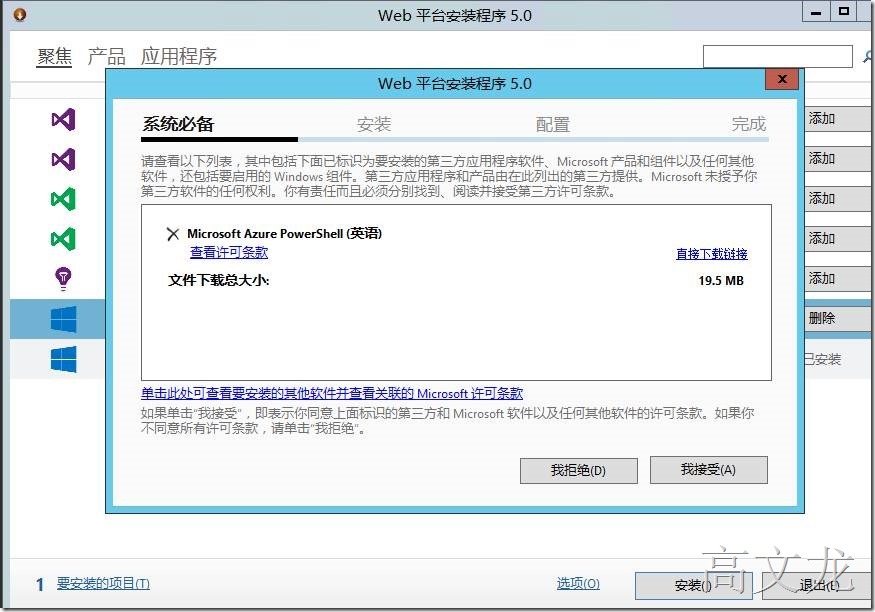Click 添加 for the lightbulb product row
The width and height of the screenshot is (875, 612).
coord(838,278)
